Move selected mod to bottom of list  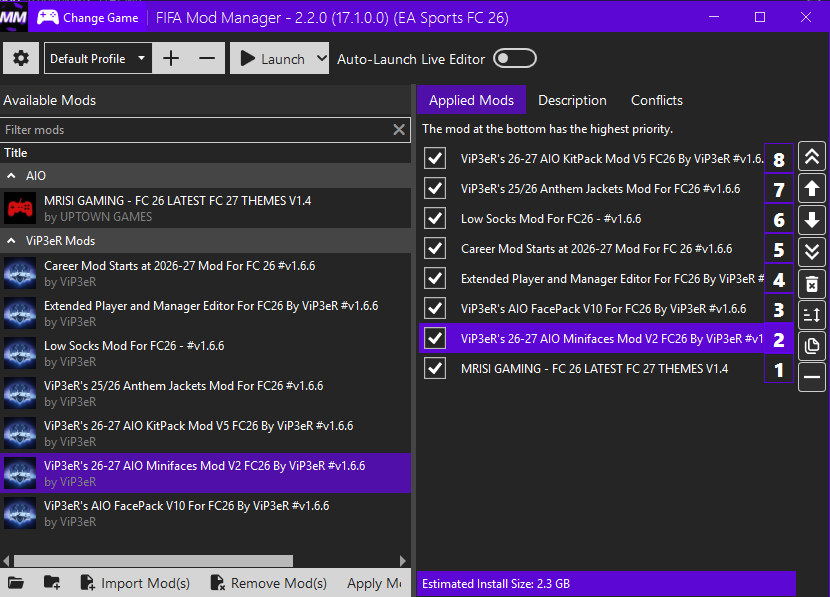pos(811,251)
